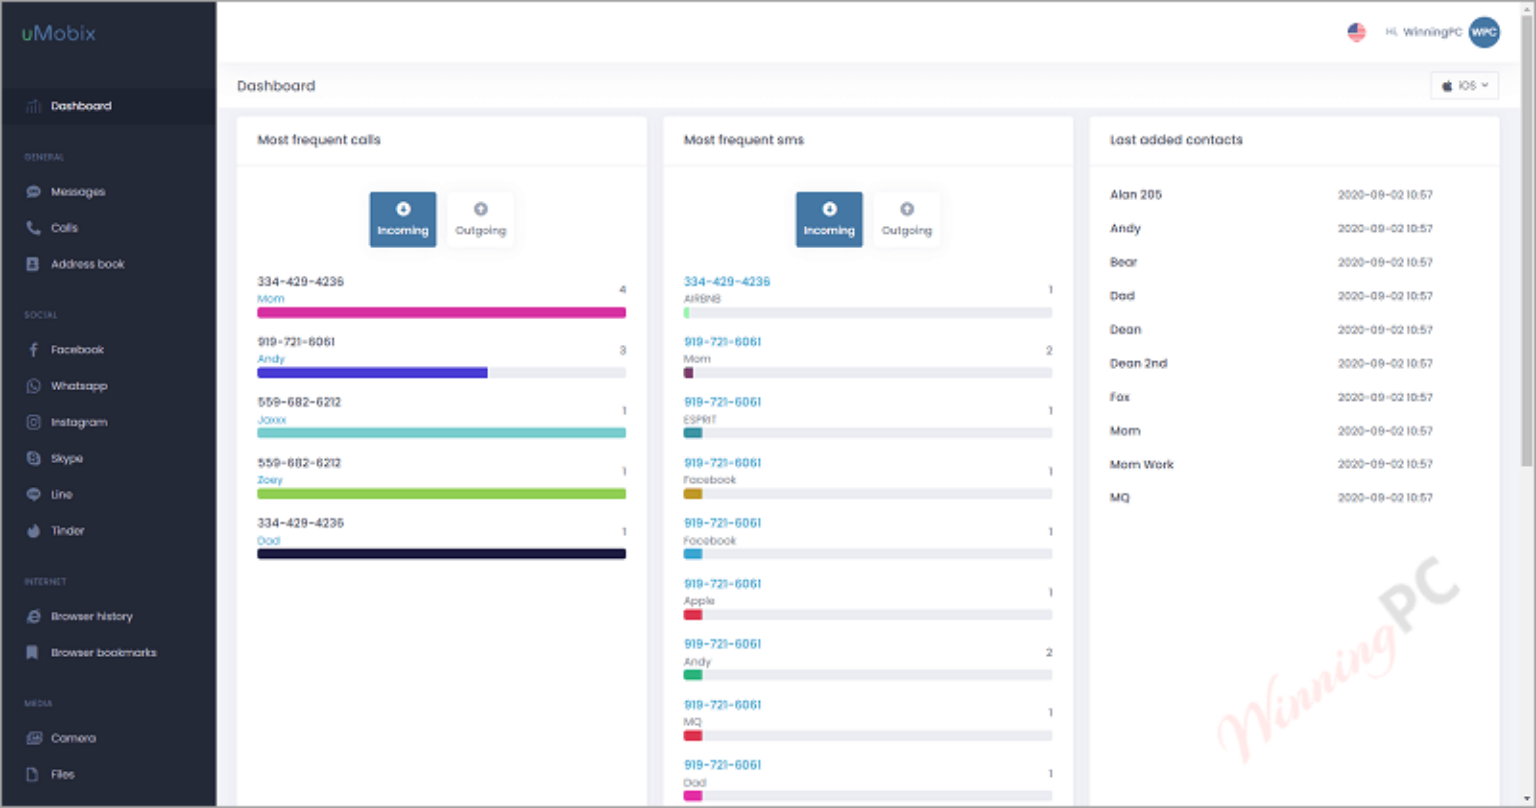Open the Skype sidebar icon

tap(33, 458)
